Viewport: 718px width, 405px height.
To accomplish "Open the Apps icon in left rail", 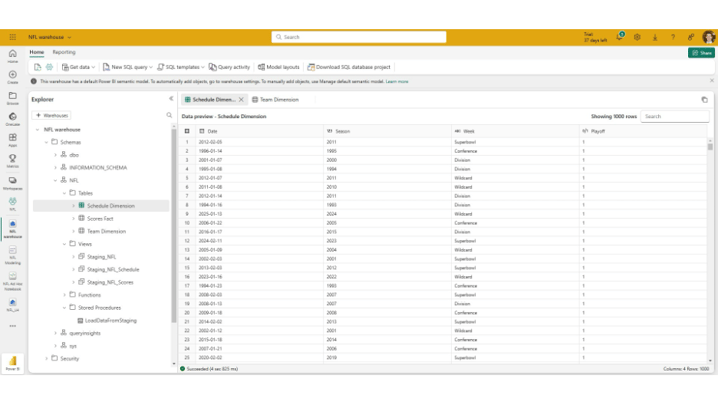I will pos(13,140).
